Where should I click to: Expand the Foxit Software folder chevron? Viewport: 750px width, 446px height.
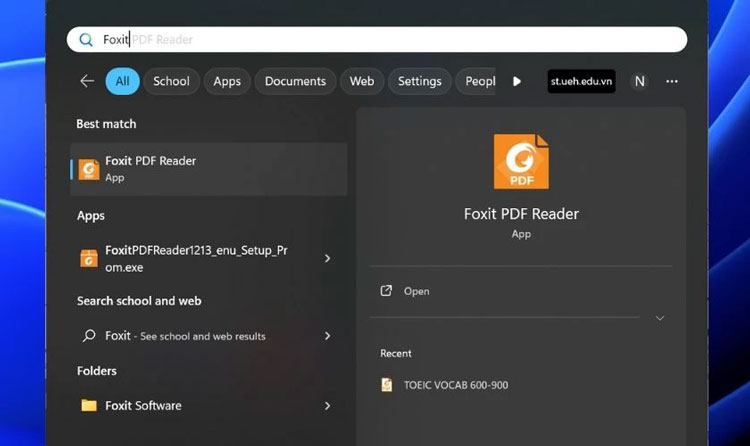[x=327, y=406]
